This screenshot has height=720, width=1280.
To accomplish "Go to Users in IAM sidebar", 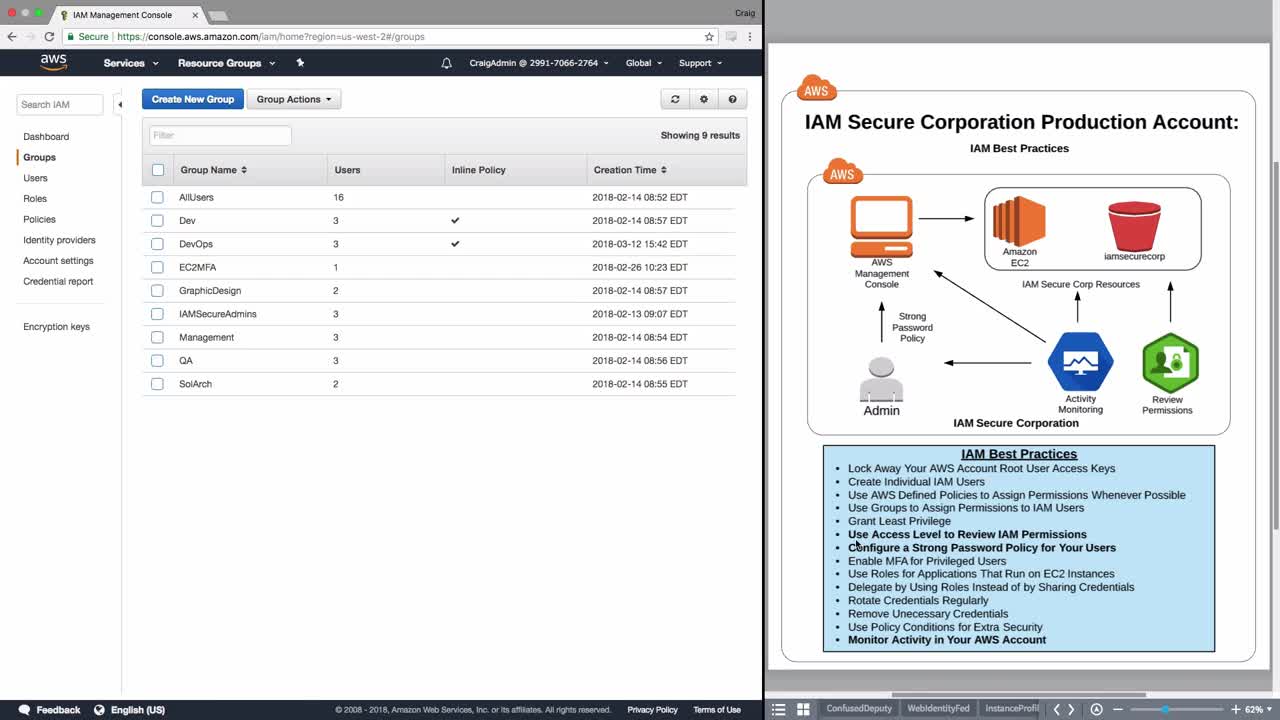I will pyautogui.click(x=35, y=178).
